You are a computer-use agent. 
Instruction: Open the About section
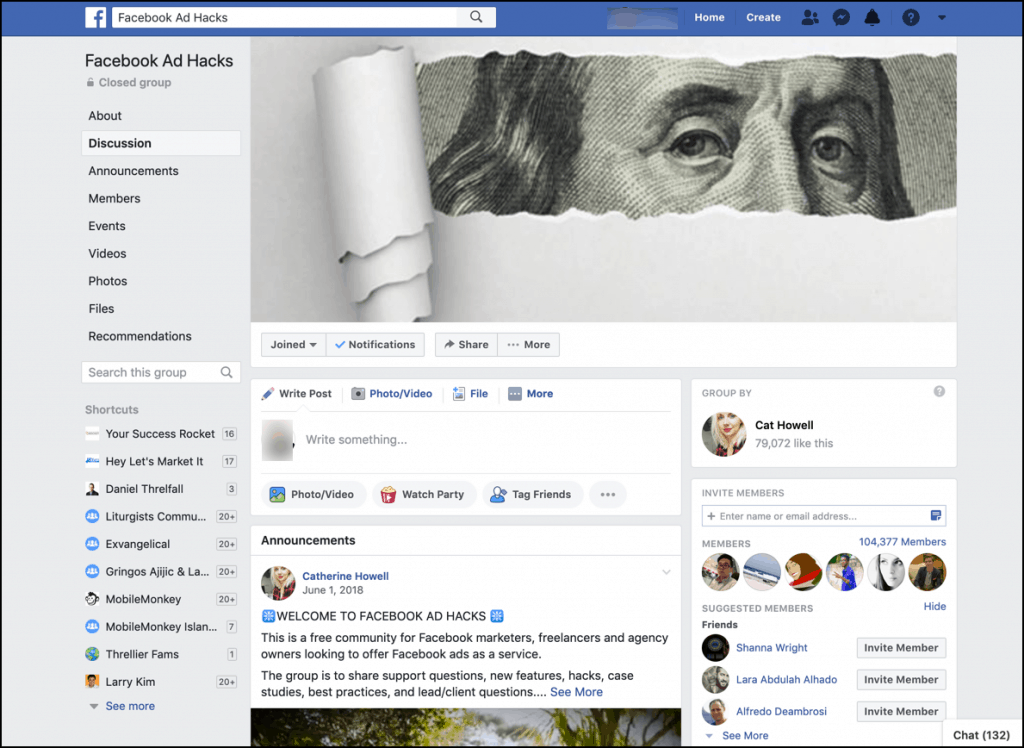click(x=105, y=116)
